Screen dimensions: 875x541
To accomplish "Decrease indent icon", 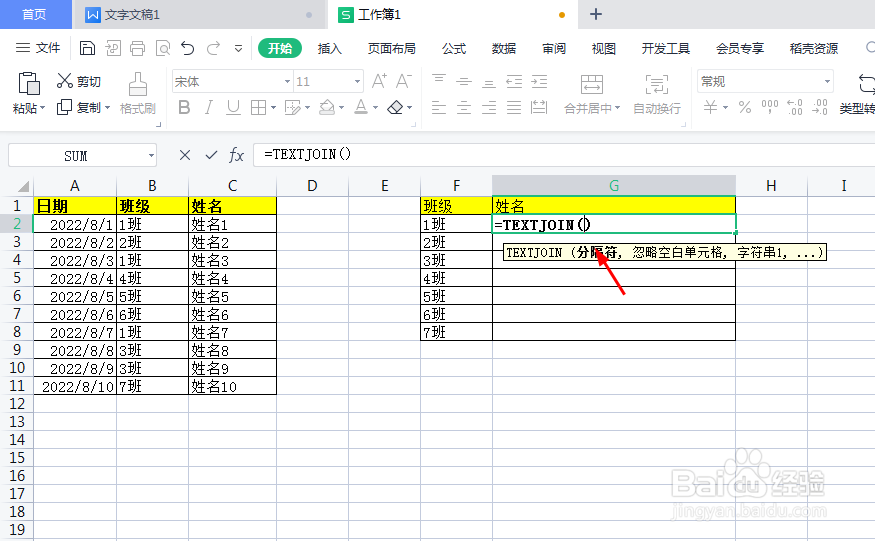I will coord(514,82).
